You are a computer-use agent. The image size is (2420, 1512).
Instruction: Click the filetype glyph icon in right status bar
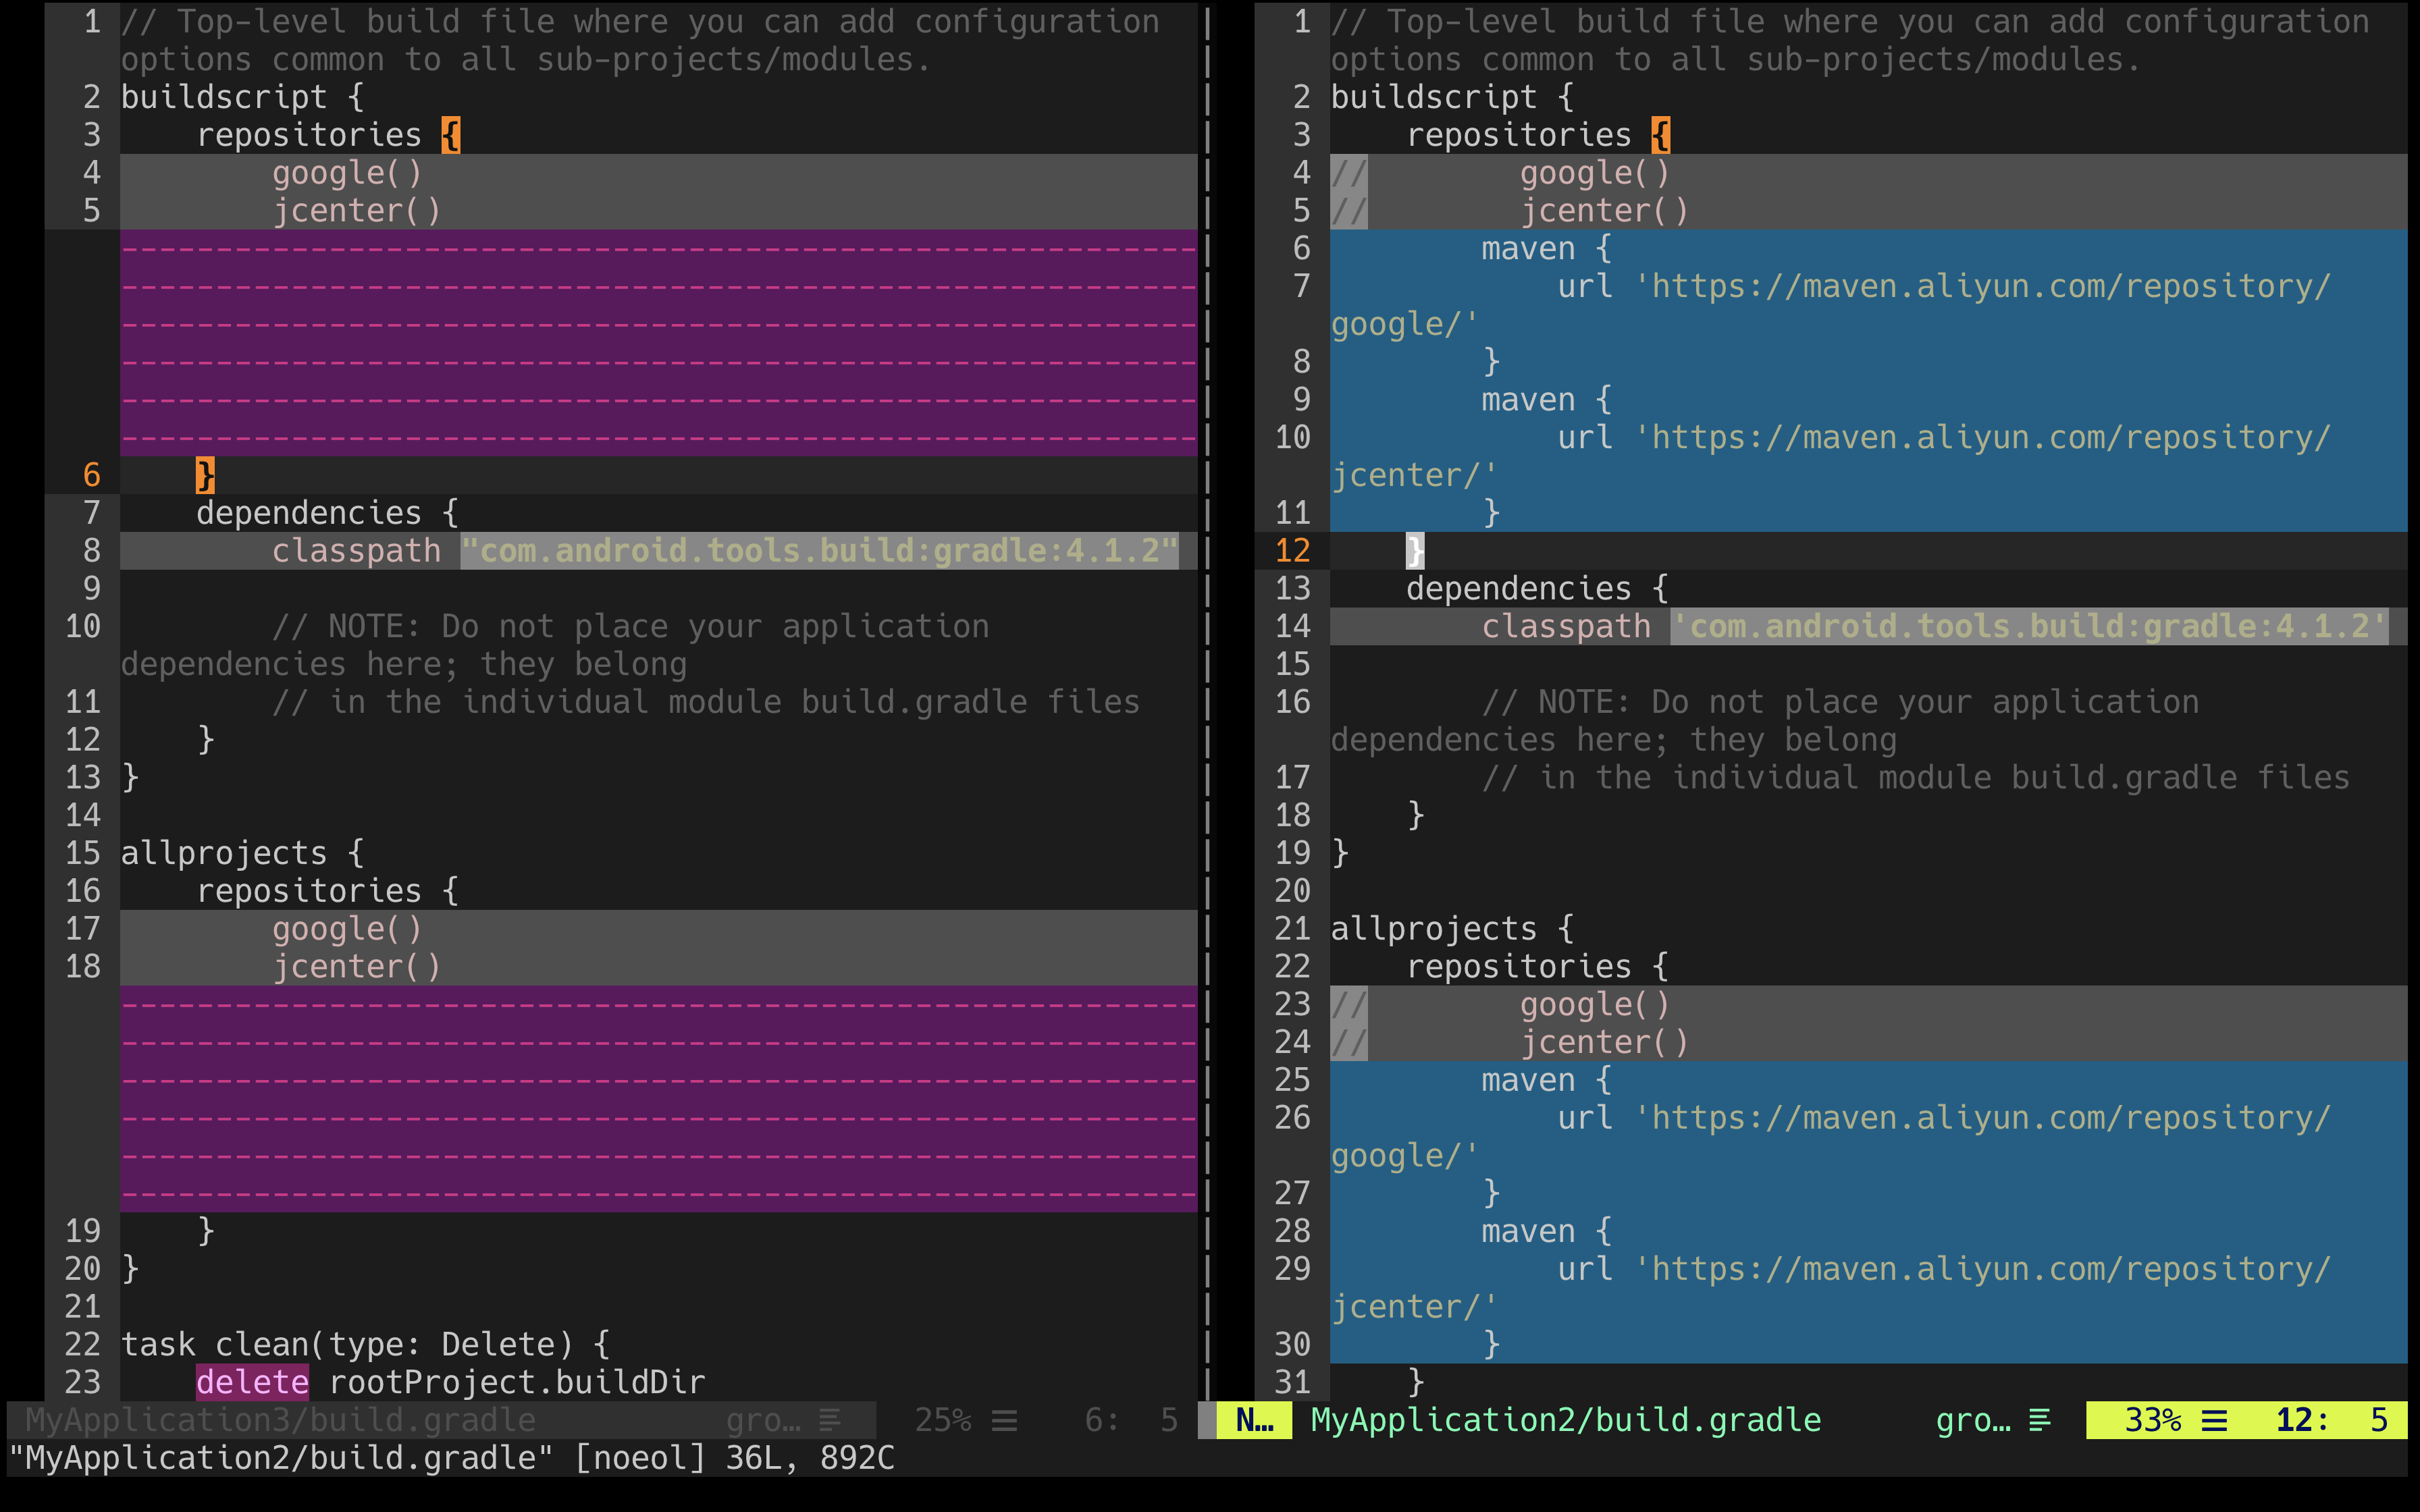(x=2040, y=1420)
